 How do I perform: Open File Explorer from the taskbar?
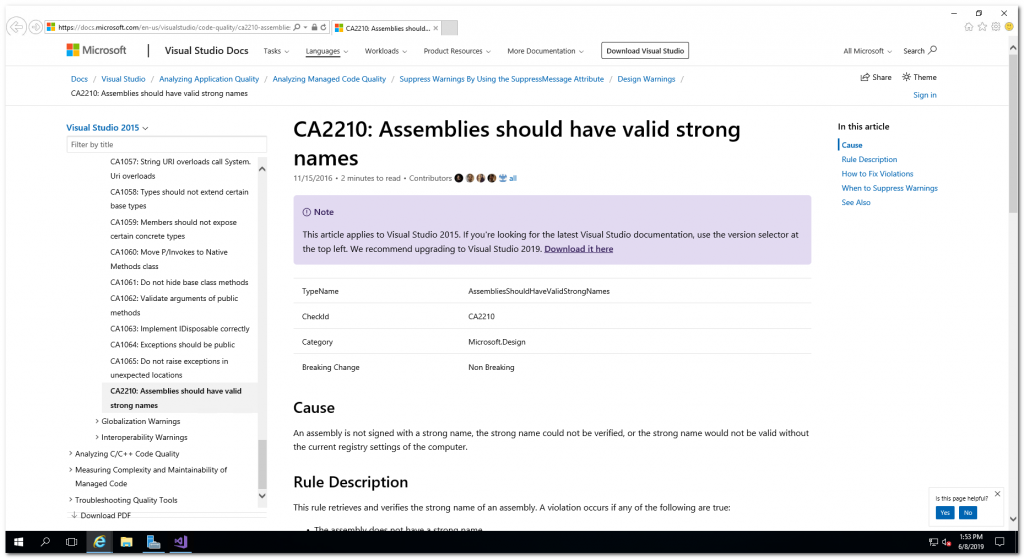click(x=127, y=542)
